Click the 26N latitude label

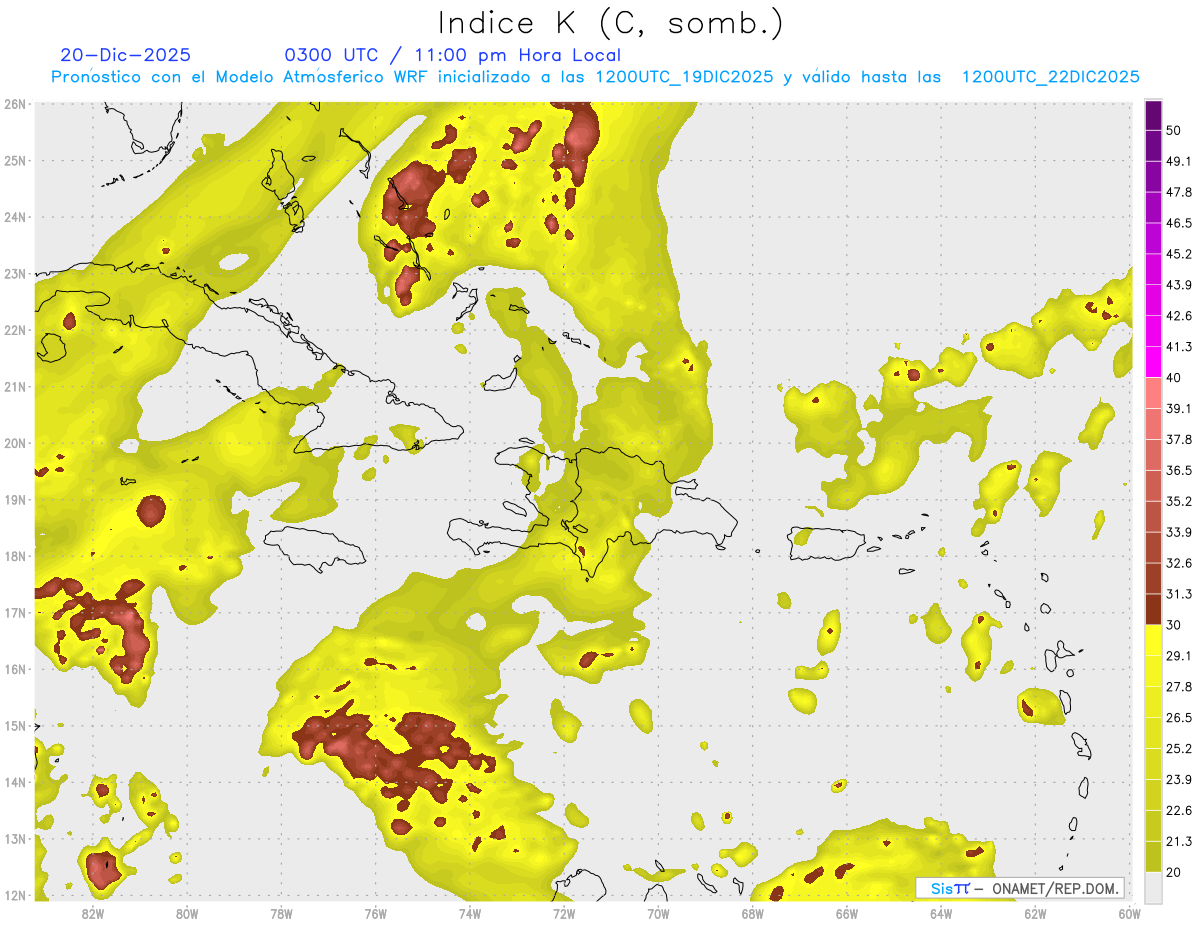tap(15, 104)
